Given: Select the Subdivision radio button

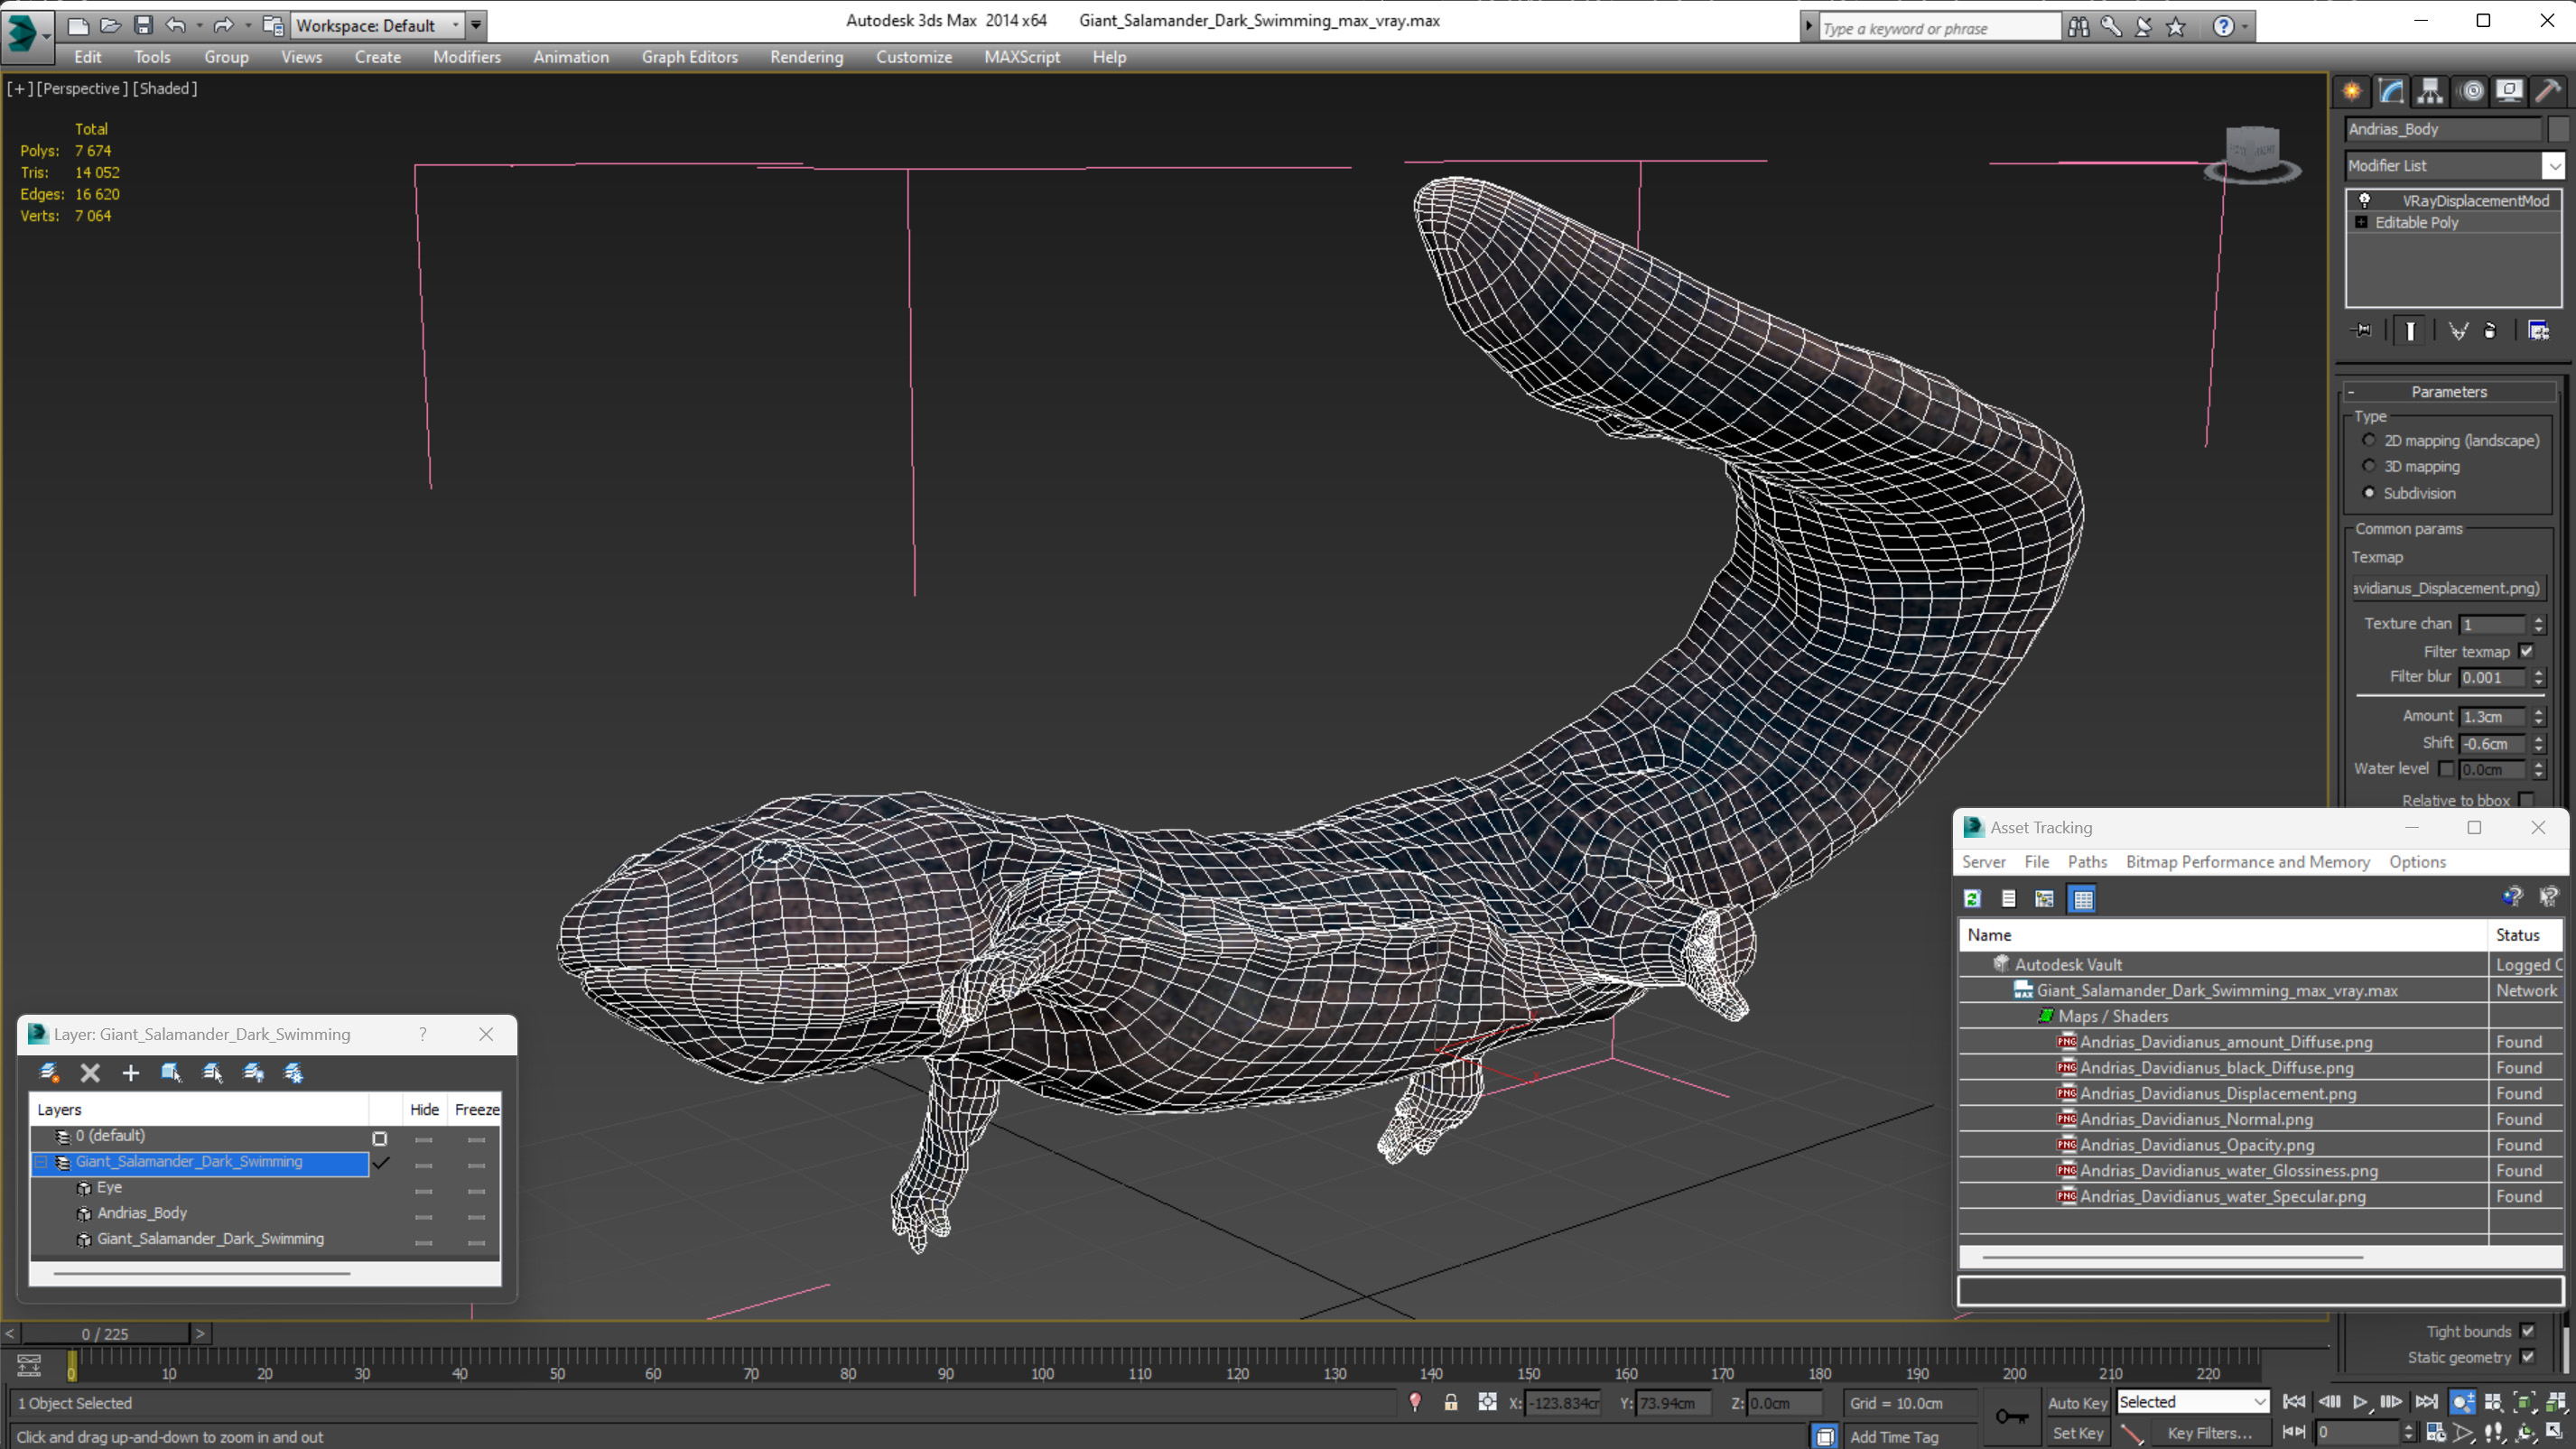Looking at the screenshot, I should [2369, 492].
